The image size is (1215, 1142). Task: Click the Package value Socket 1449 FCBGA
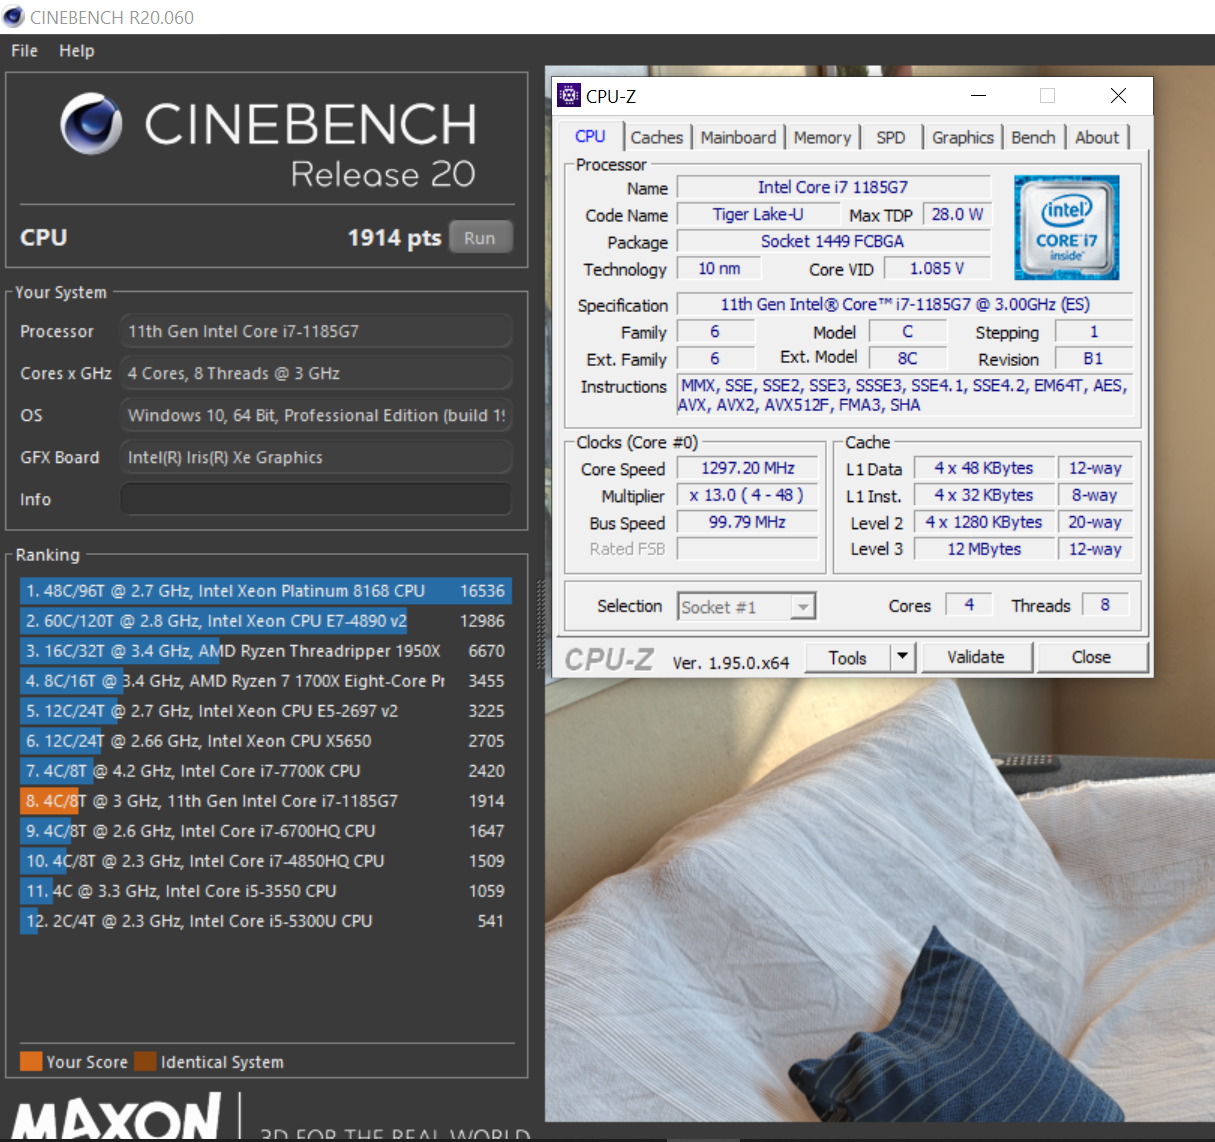coord(833,241)
